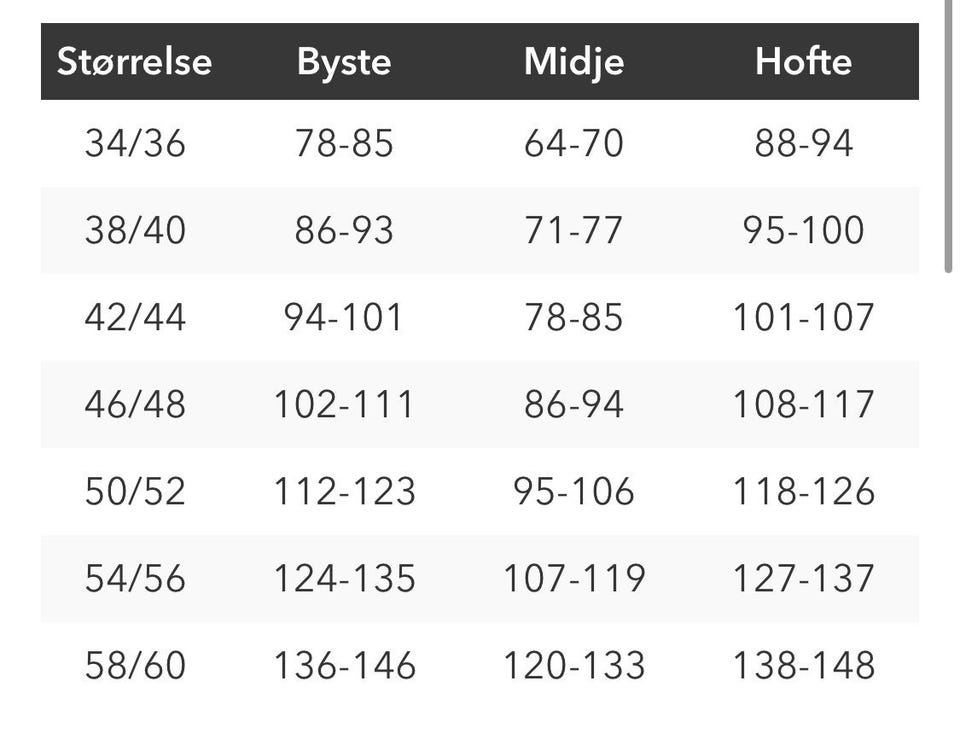Select size 50/52 cell

point(135,492)
